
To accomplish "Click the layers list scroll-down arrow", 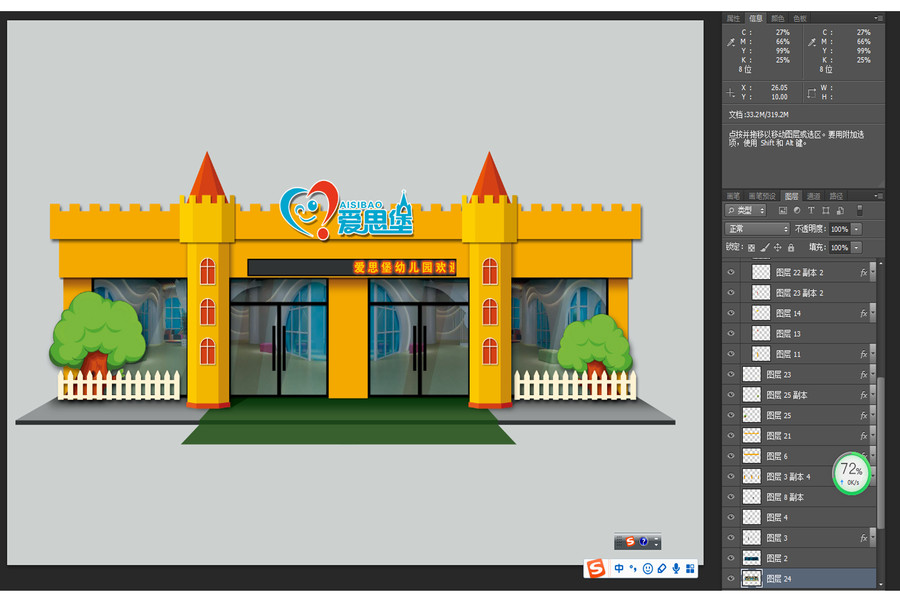I will [x=881, y=584].
